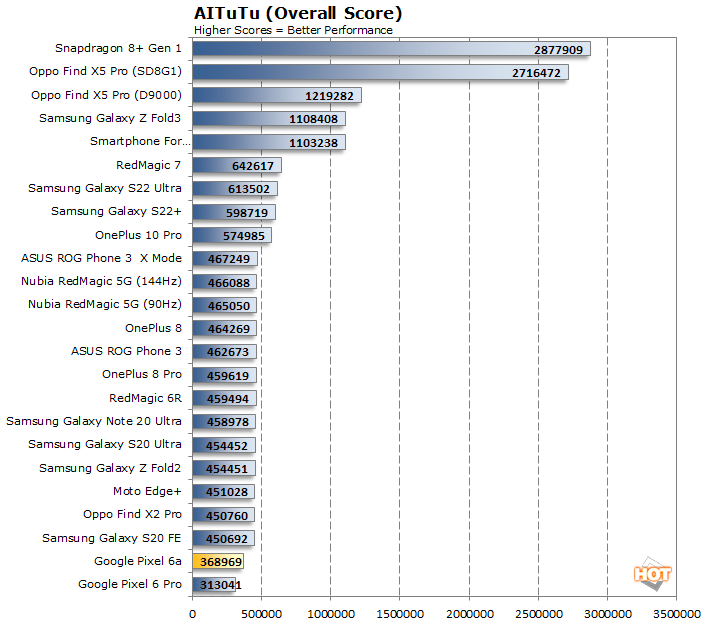Viewport: 708px width, 624px height.
Task: Select the 'Oppo Find X2 Pro' label
Action: coord(132,514)
